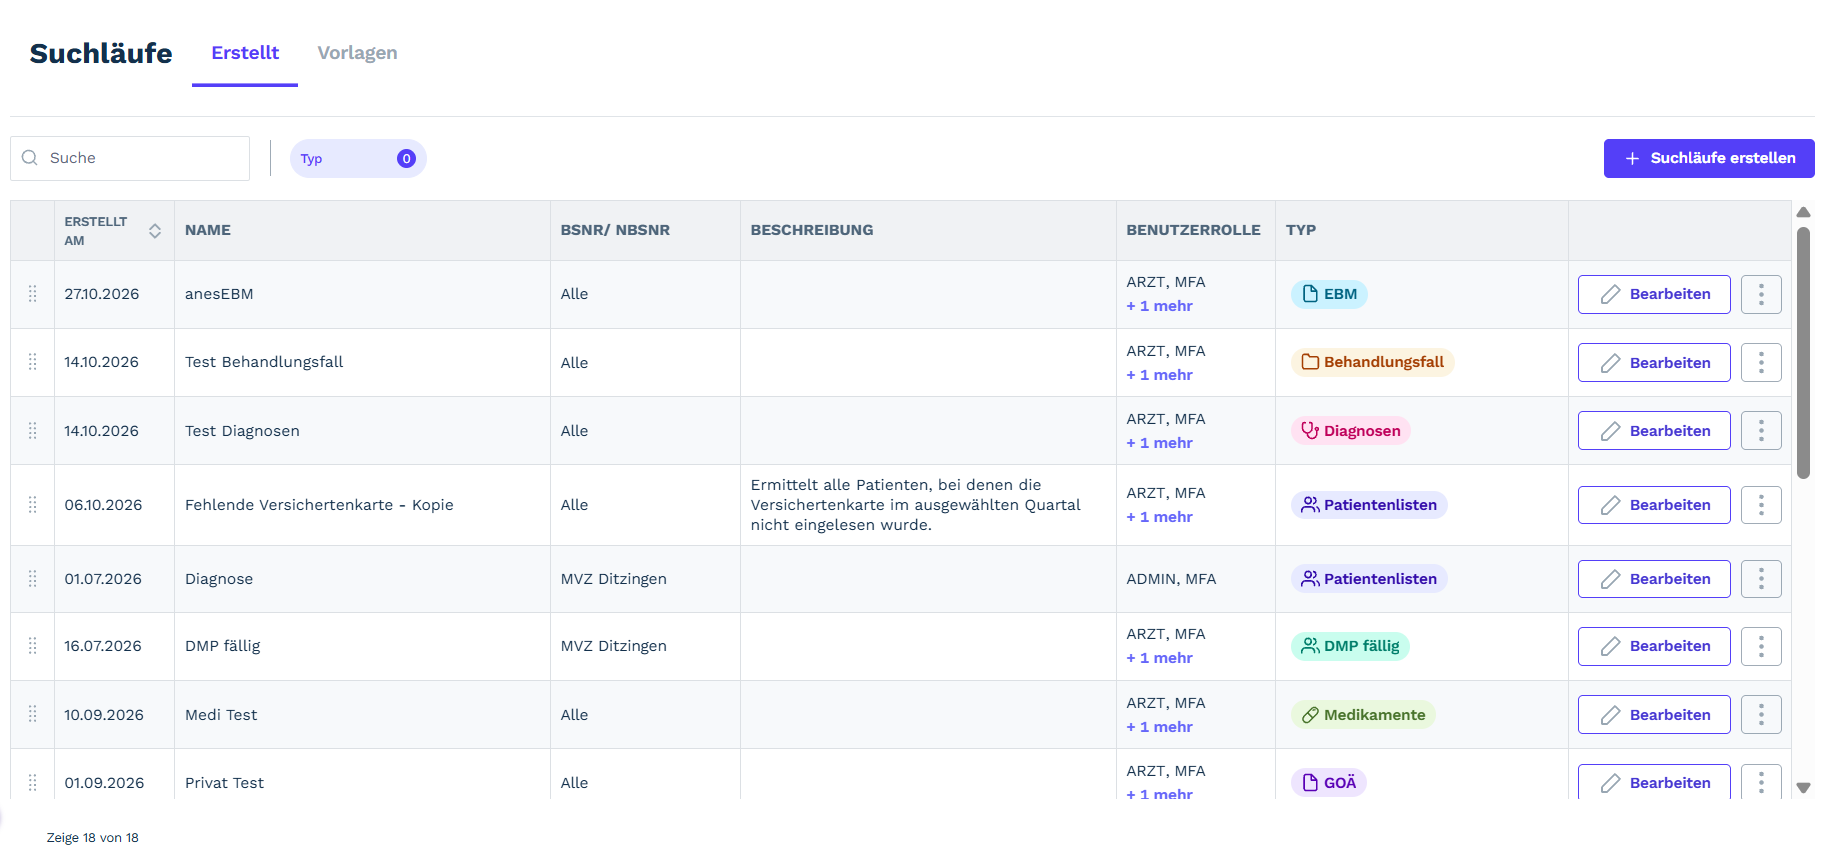The width and height of the screenshot is (1831, 859).
Task: Expand '+ 1 mehr' roles for DMP fällig
Action: [1160, 658]
